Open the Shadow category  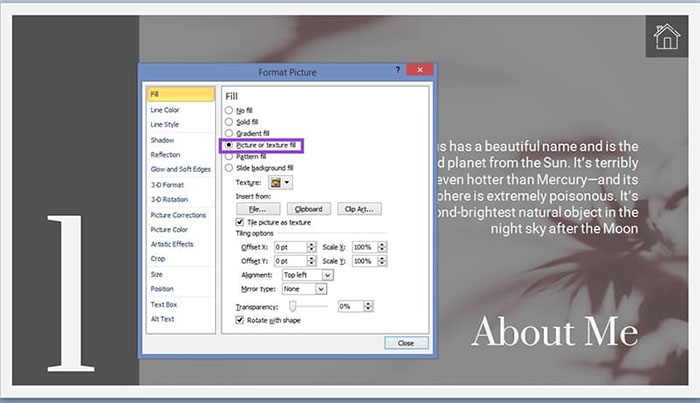tap(162, 140)
